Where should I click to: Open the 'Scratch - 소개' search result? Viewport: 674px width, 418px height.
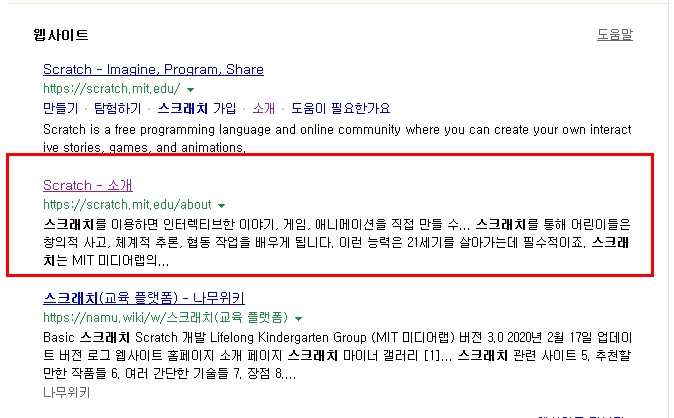(x=88, y=185)
